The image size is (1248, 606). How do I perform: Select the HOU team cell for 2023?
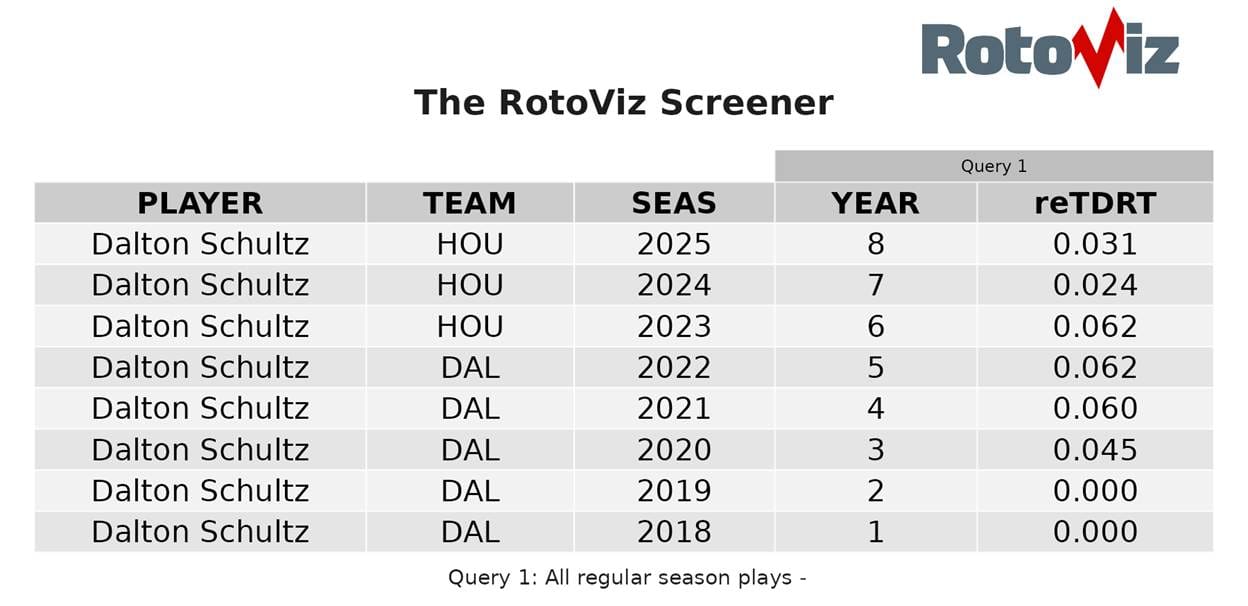point(469,327)
